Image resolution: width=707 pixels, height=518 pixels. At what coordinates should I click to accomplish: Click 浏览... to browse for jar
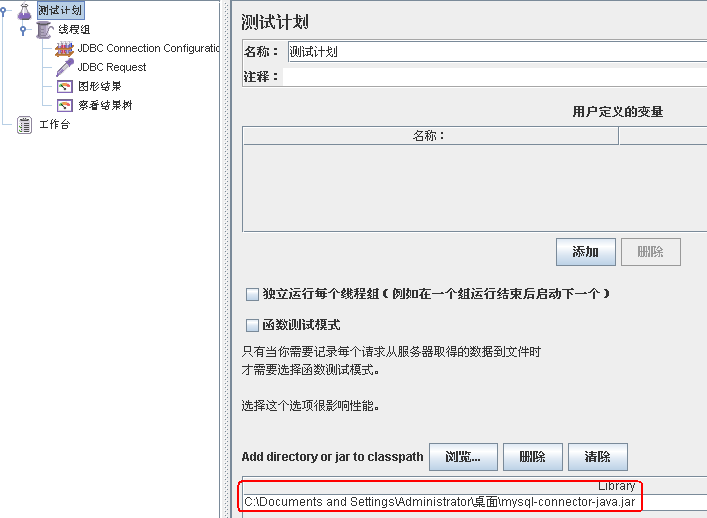[463, 457]
